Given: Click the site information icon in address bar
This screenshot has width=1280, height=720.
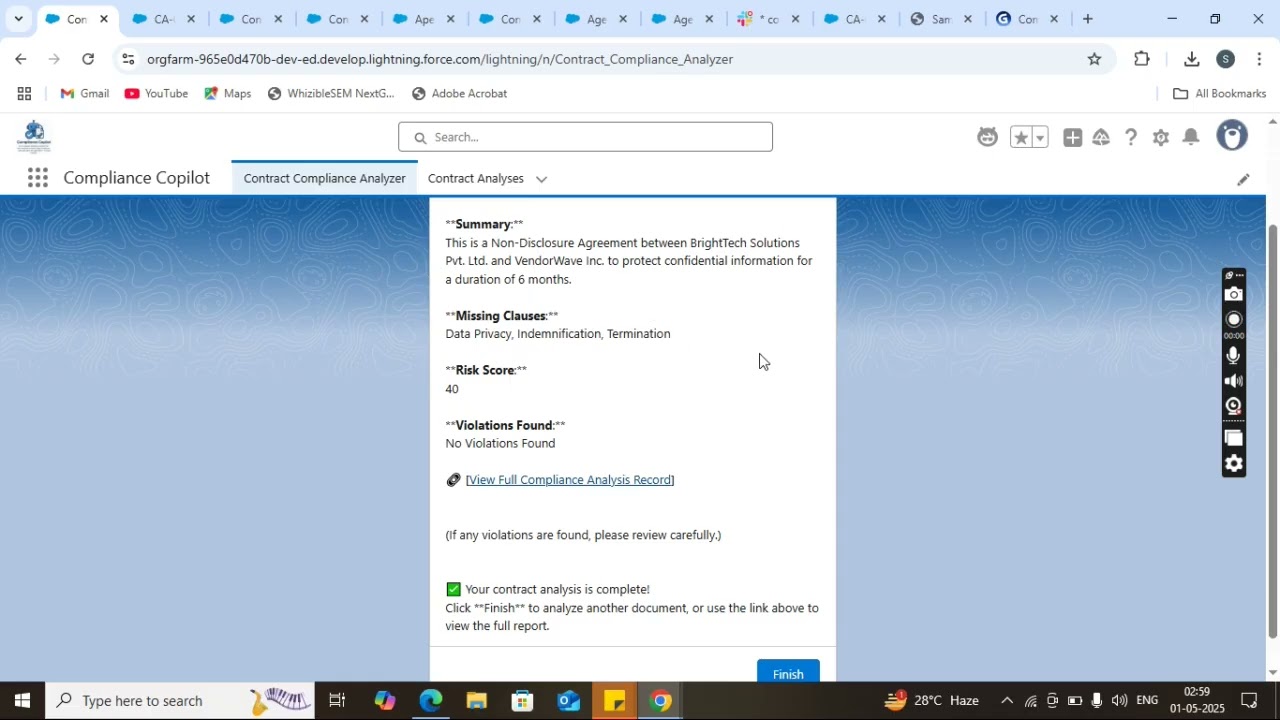Looking at the screenshot, I should click(127, 59).
